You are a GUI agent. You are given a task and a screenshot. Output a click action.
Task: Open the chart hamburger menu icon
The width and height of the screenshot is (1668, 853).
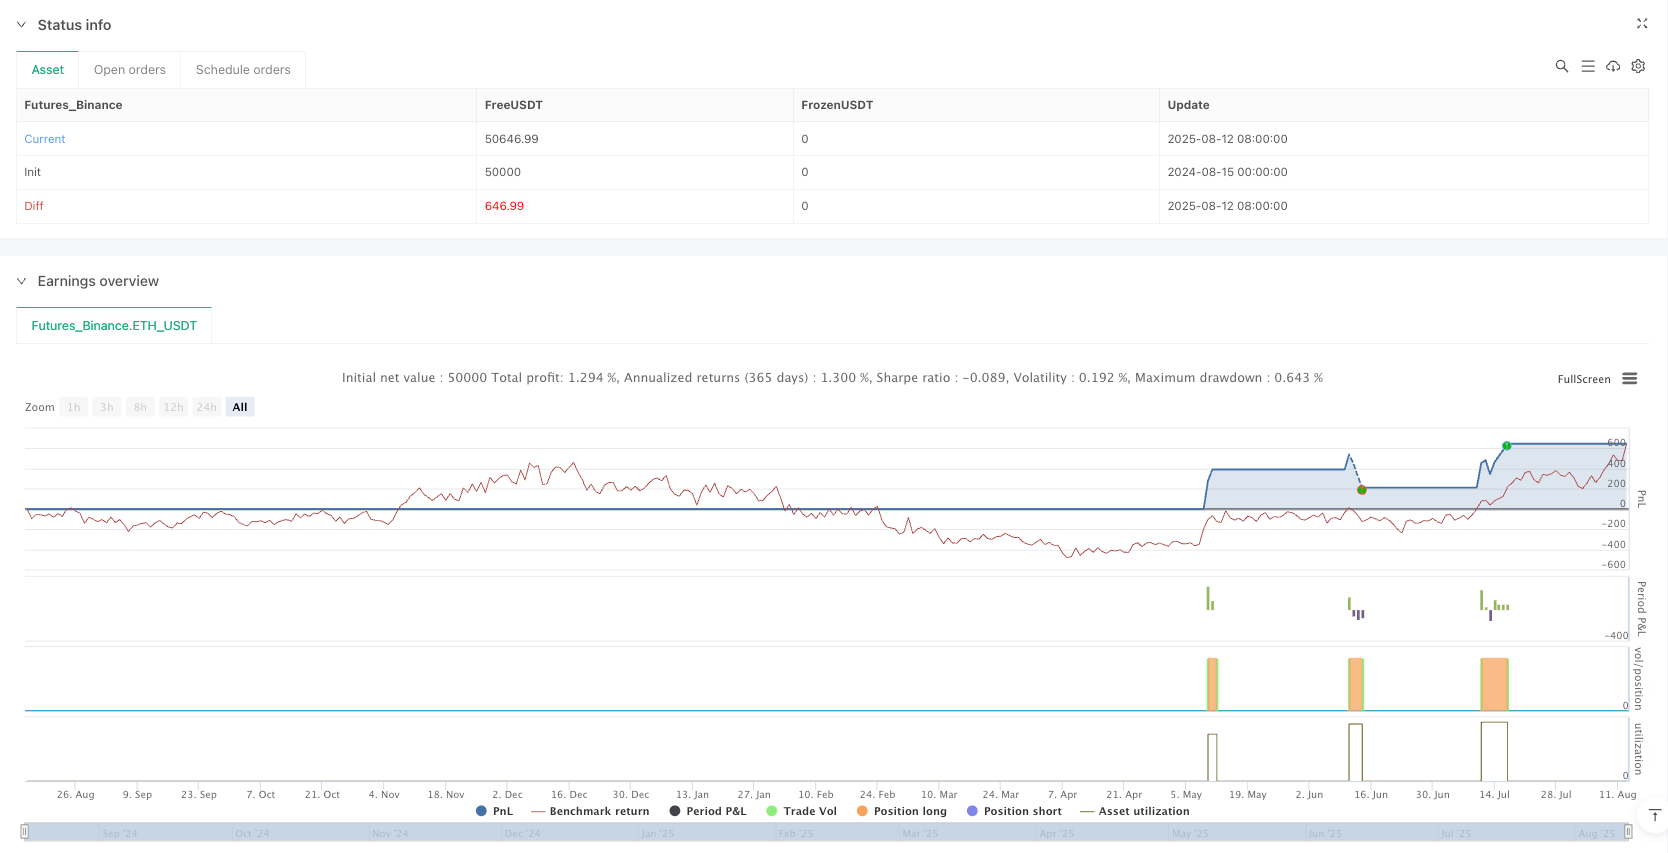point(1629,379)
